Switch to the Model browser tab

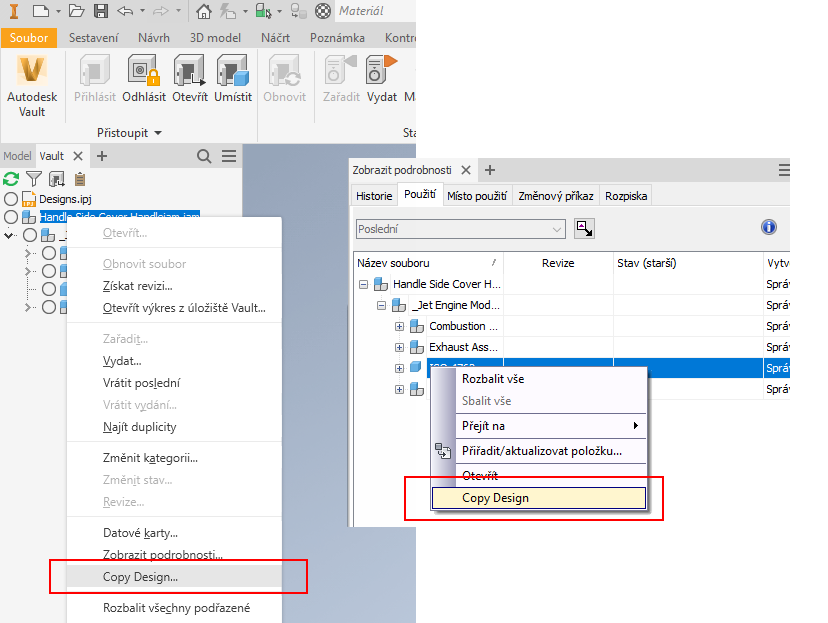pyautogui.click(x=17, y=156)
